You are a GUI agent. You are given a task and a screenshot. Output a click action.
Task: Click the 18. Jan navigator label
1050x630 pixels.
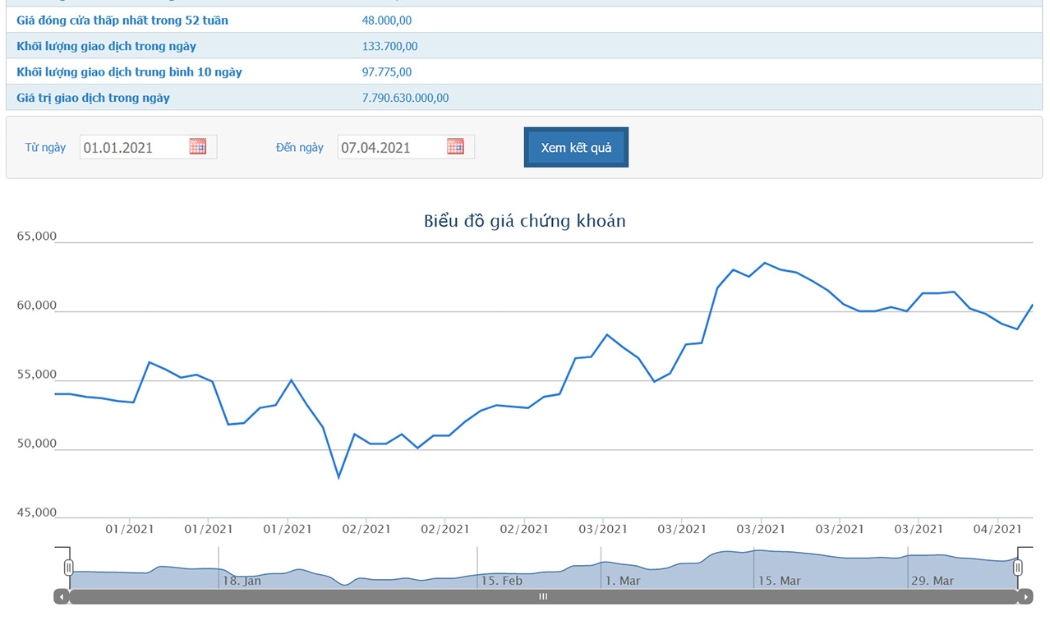[x=242, y=580]
